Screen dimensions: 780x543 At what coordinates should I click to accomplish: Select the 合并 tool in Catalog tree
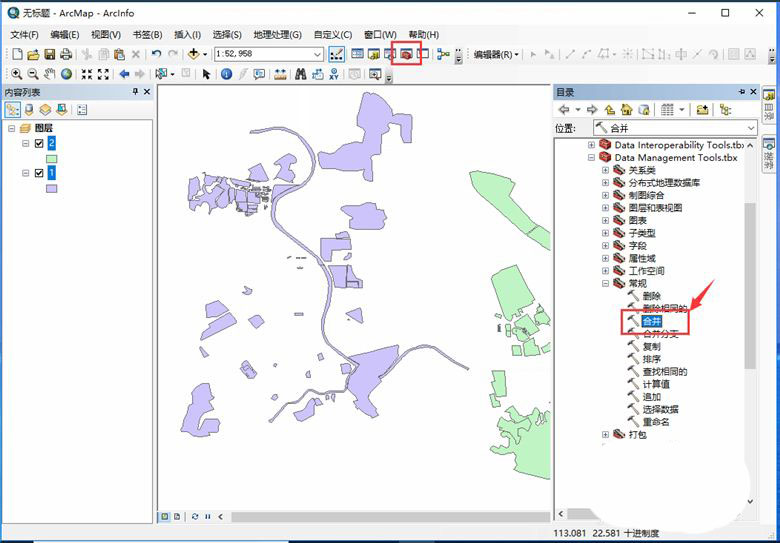(652, 321)
